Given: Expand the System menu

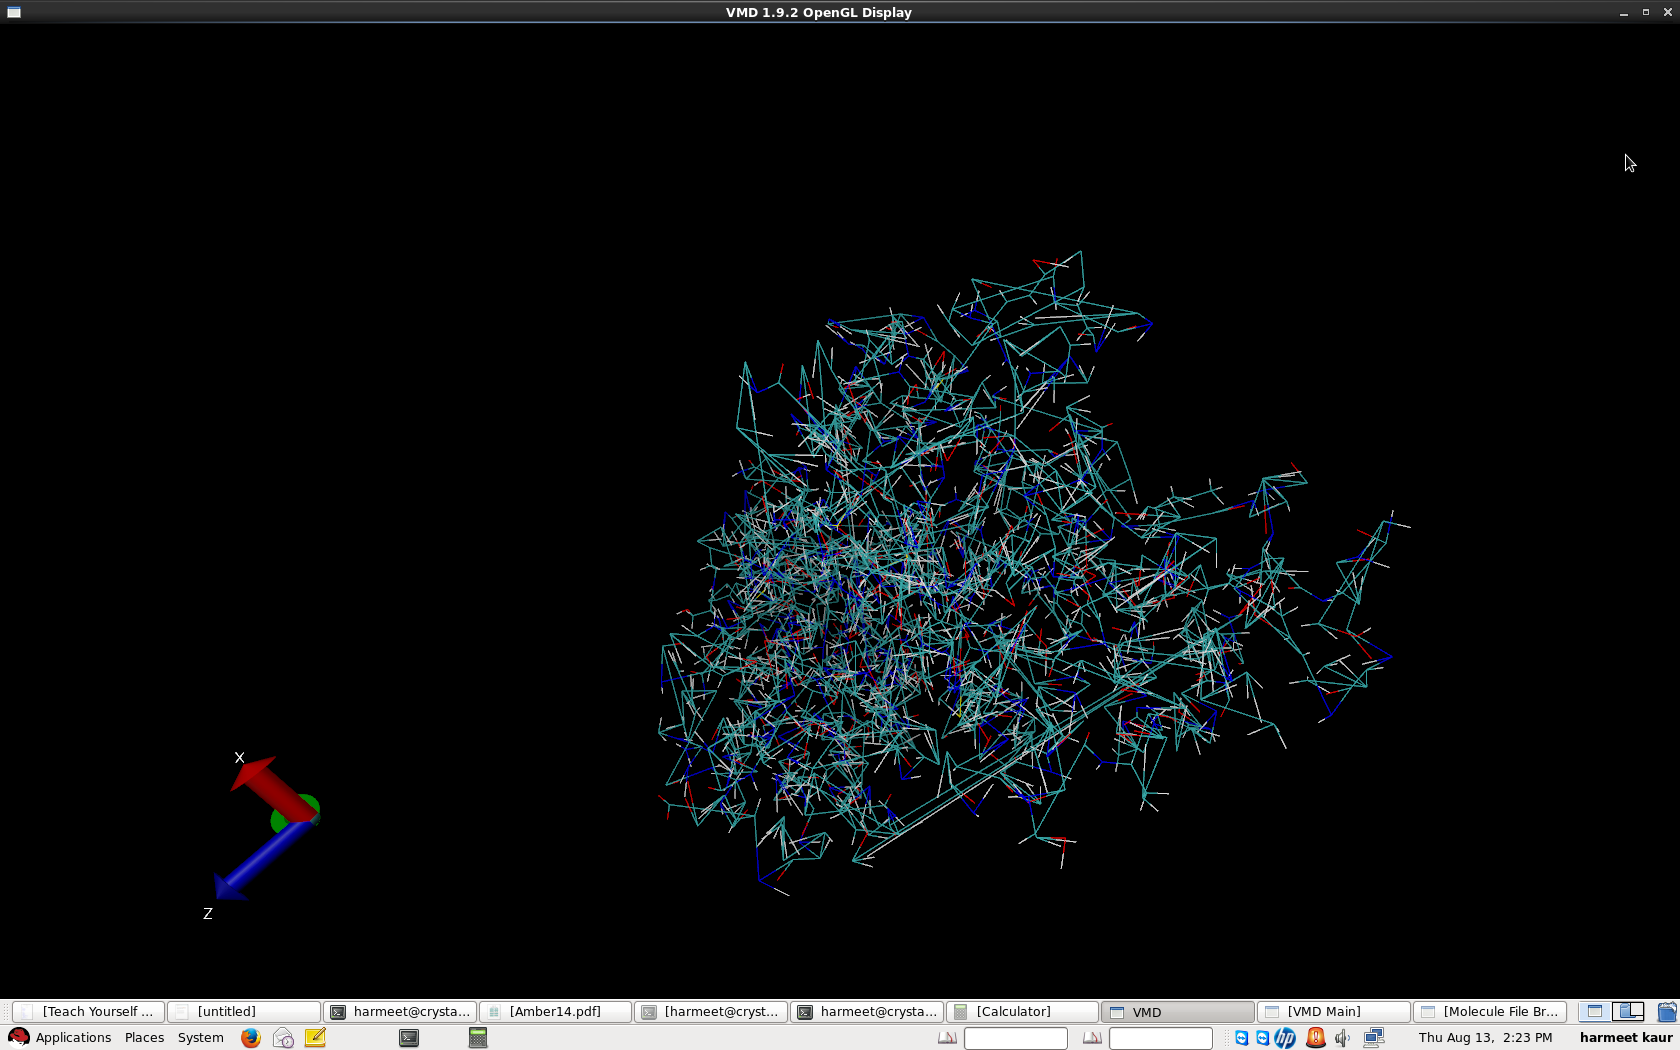Looking at the screenshot, I should 200,1038.
